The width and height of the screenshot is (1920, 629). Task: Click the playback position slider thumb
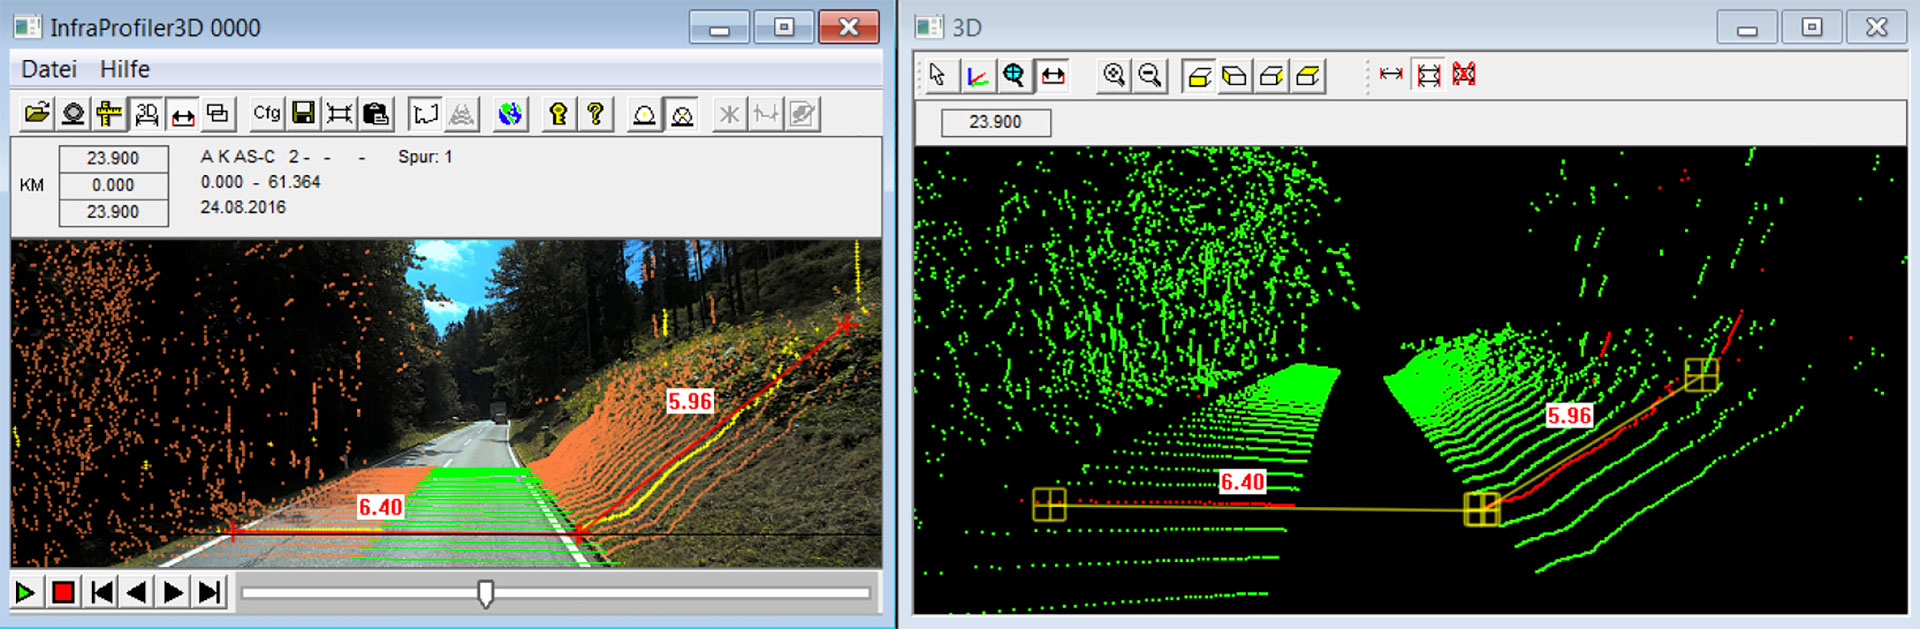point(486,593)
